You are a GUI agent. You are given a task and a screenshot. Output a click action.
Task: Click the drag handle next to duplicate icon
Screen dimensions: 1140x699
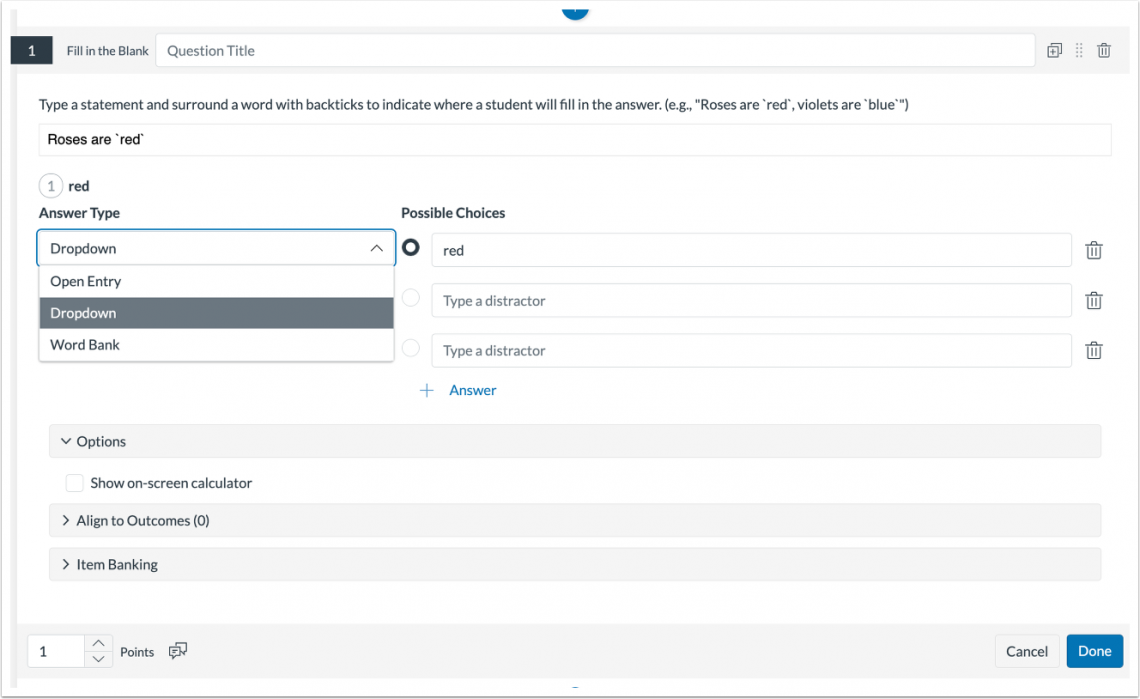point(1078,49)
